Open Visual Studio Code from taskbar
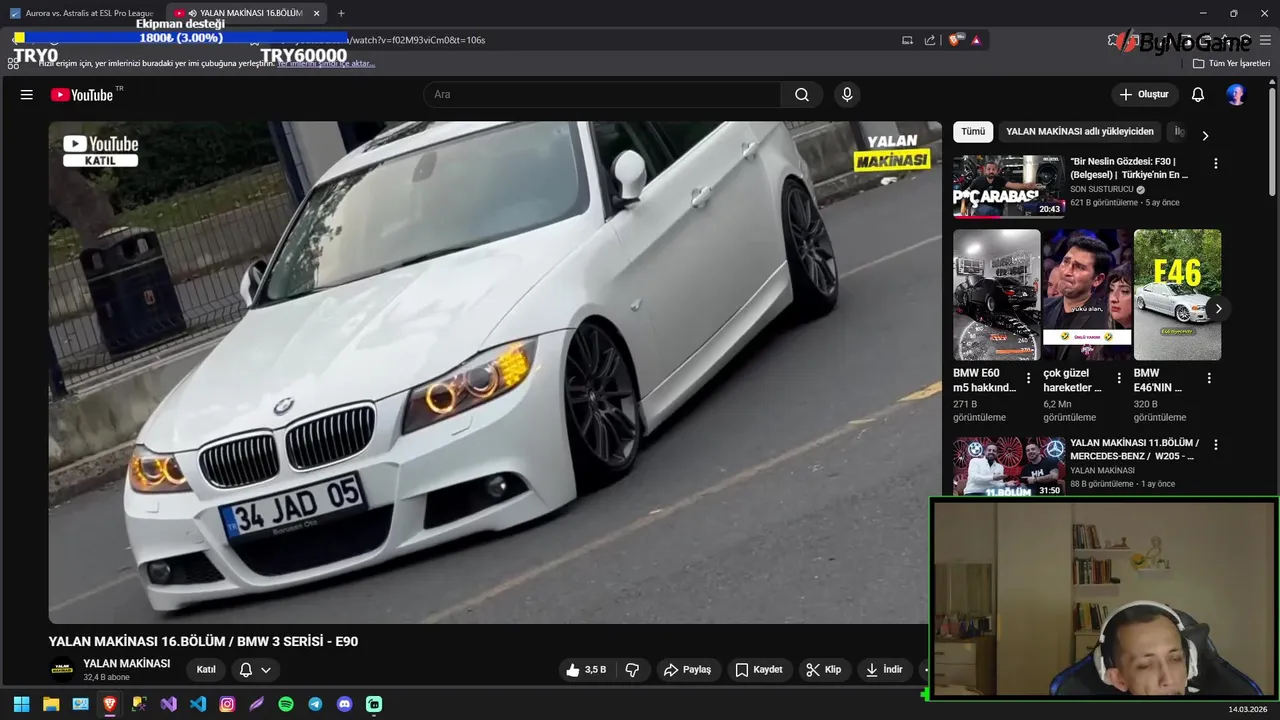 (x=198, y=704)
